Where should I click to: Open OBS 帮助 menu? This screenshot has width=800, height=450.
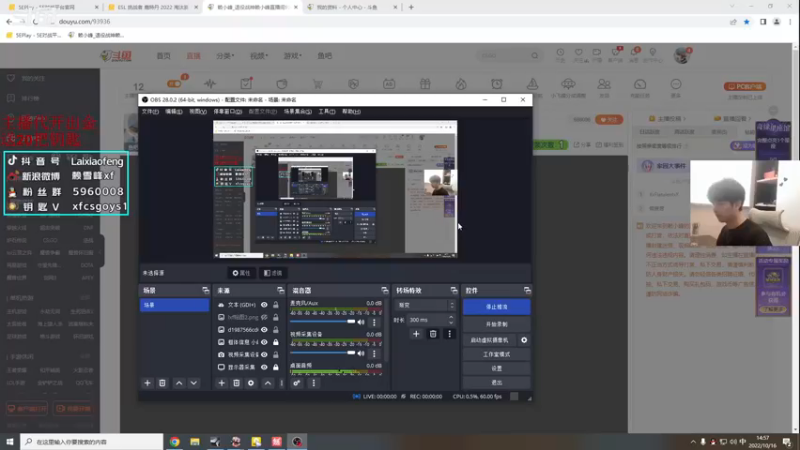[x=351, y=112]
